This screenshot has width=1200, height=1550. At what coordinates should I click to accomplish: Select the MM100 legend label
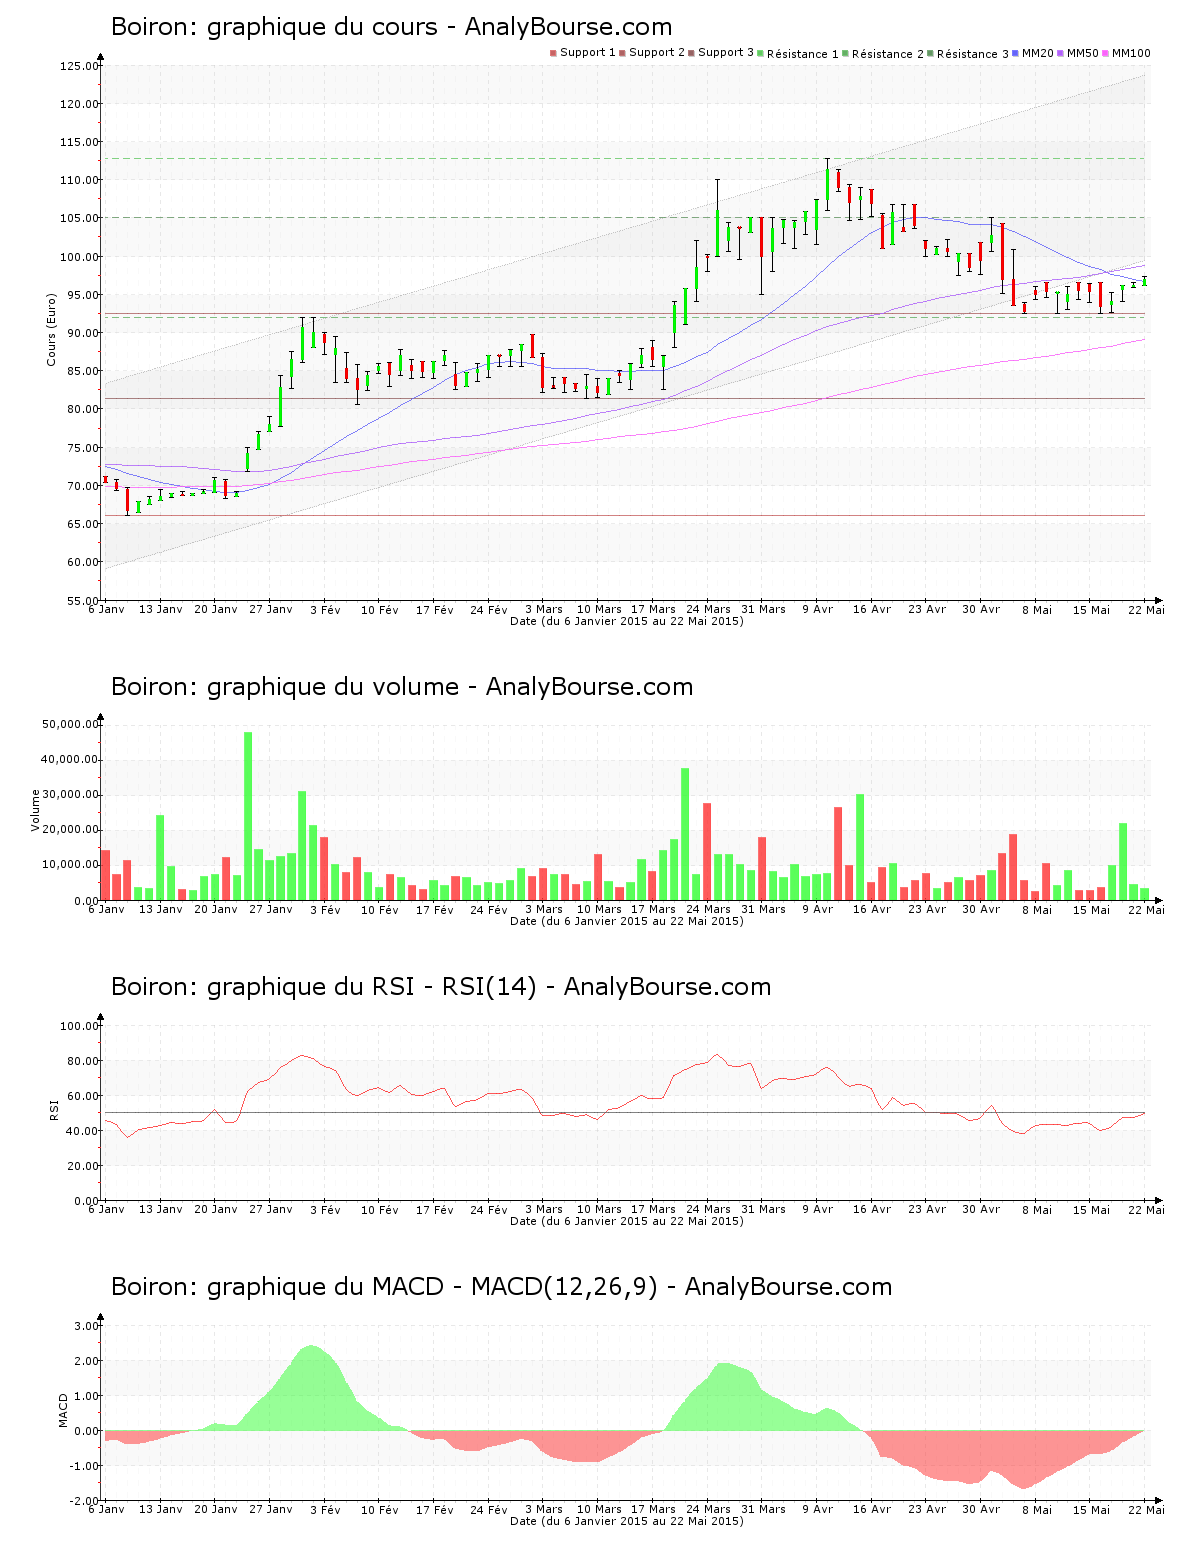pos(1131,53)
